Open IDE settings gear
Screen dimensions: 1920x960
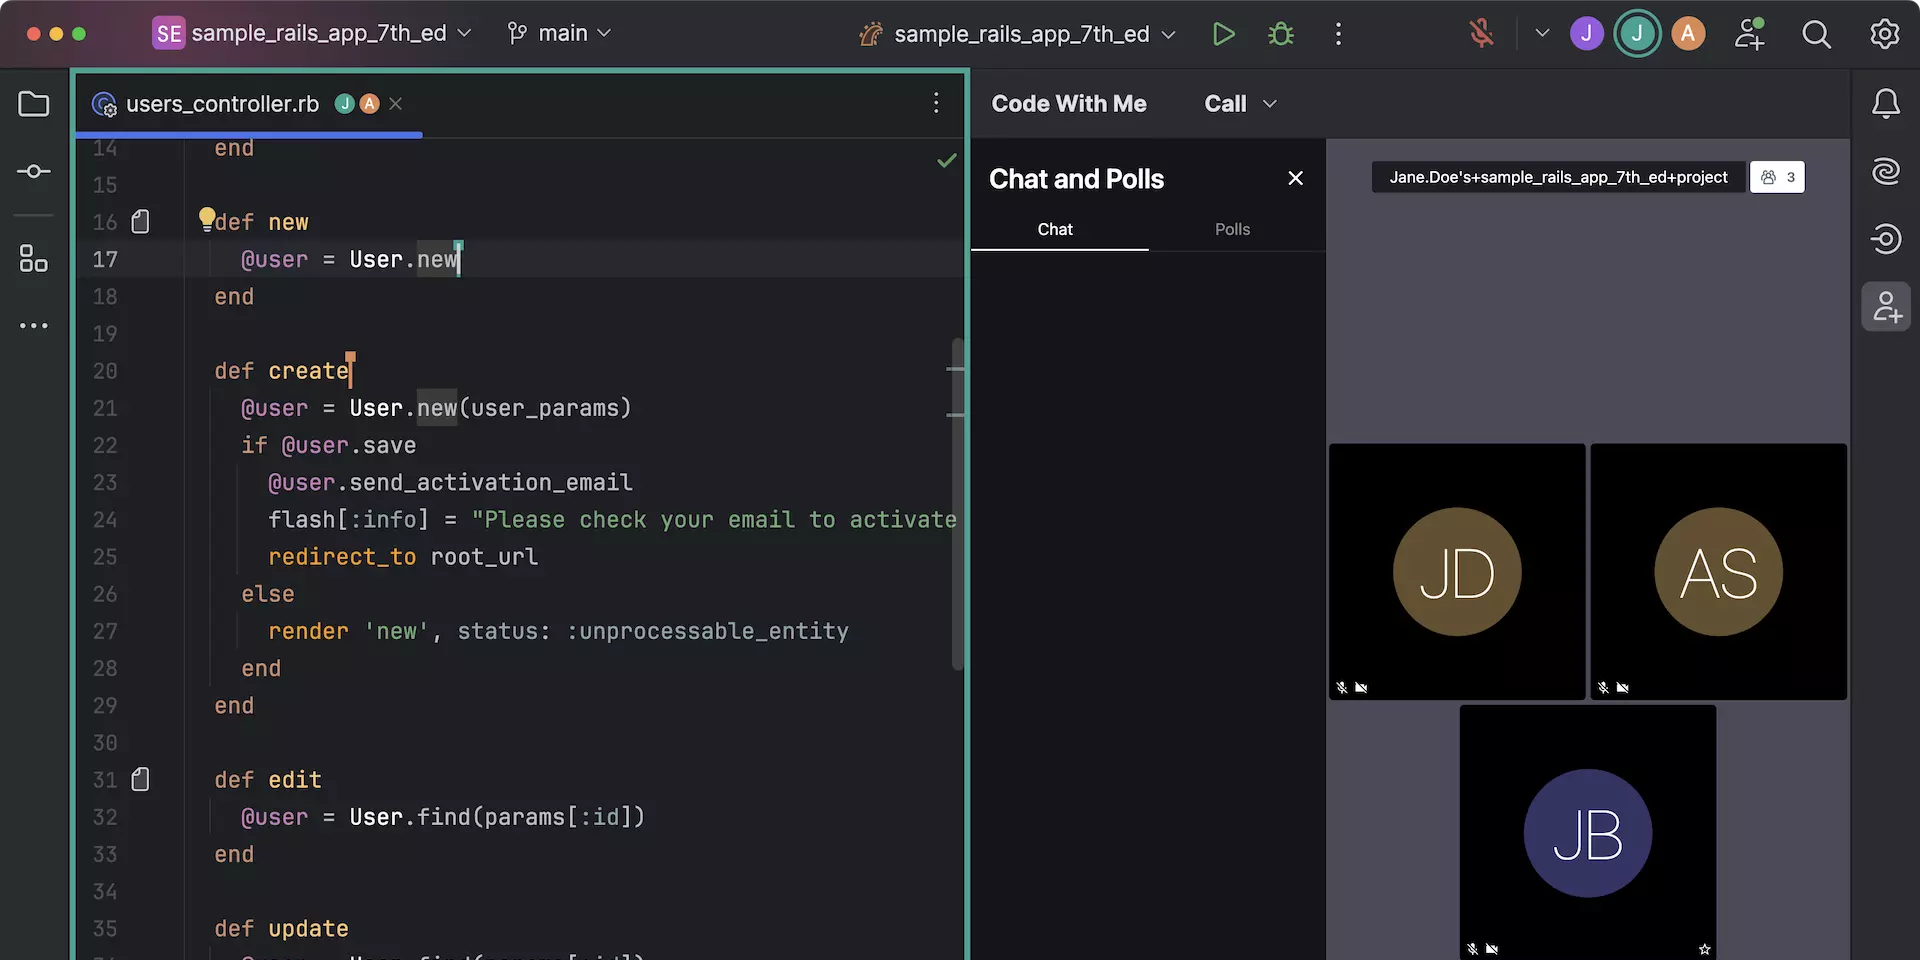point(1884,34)
